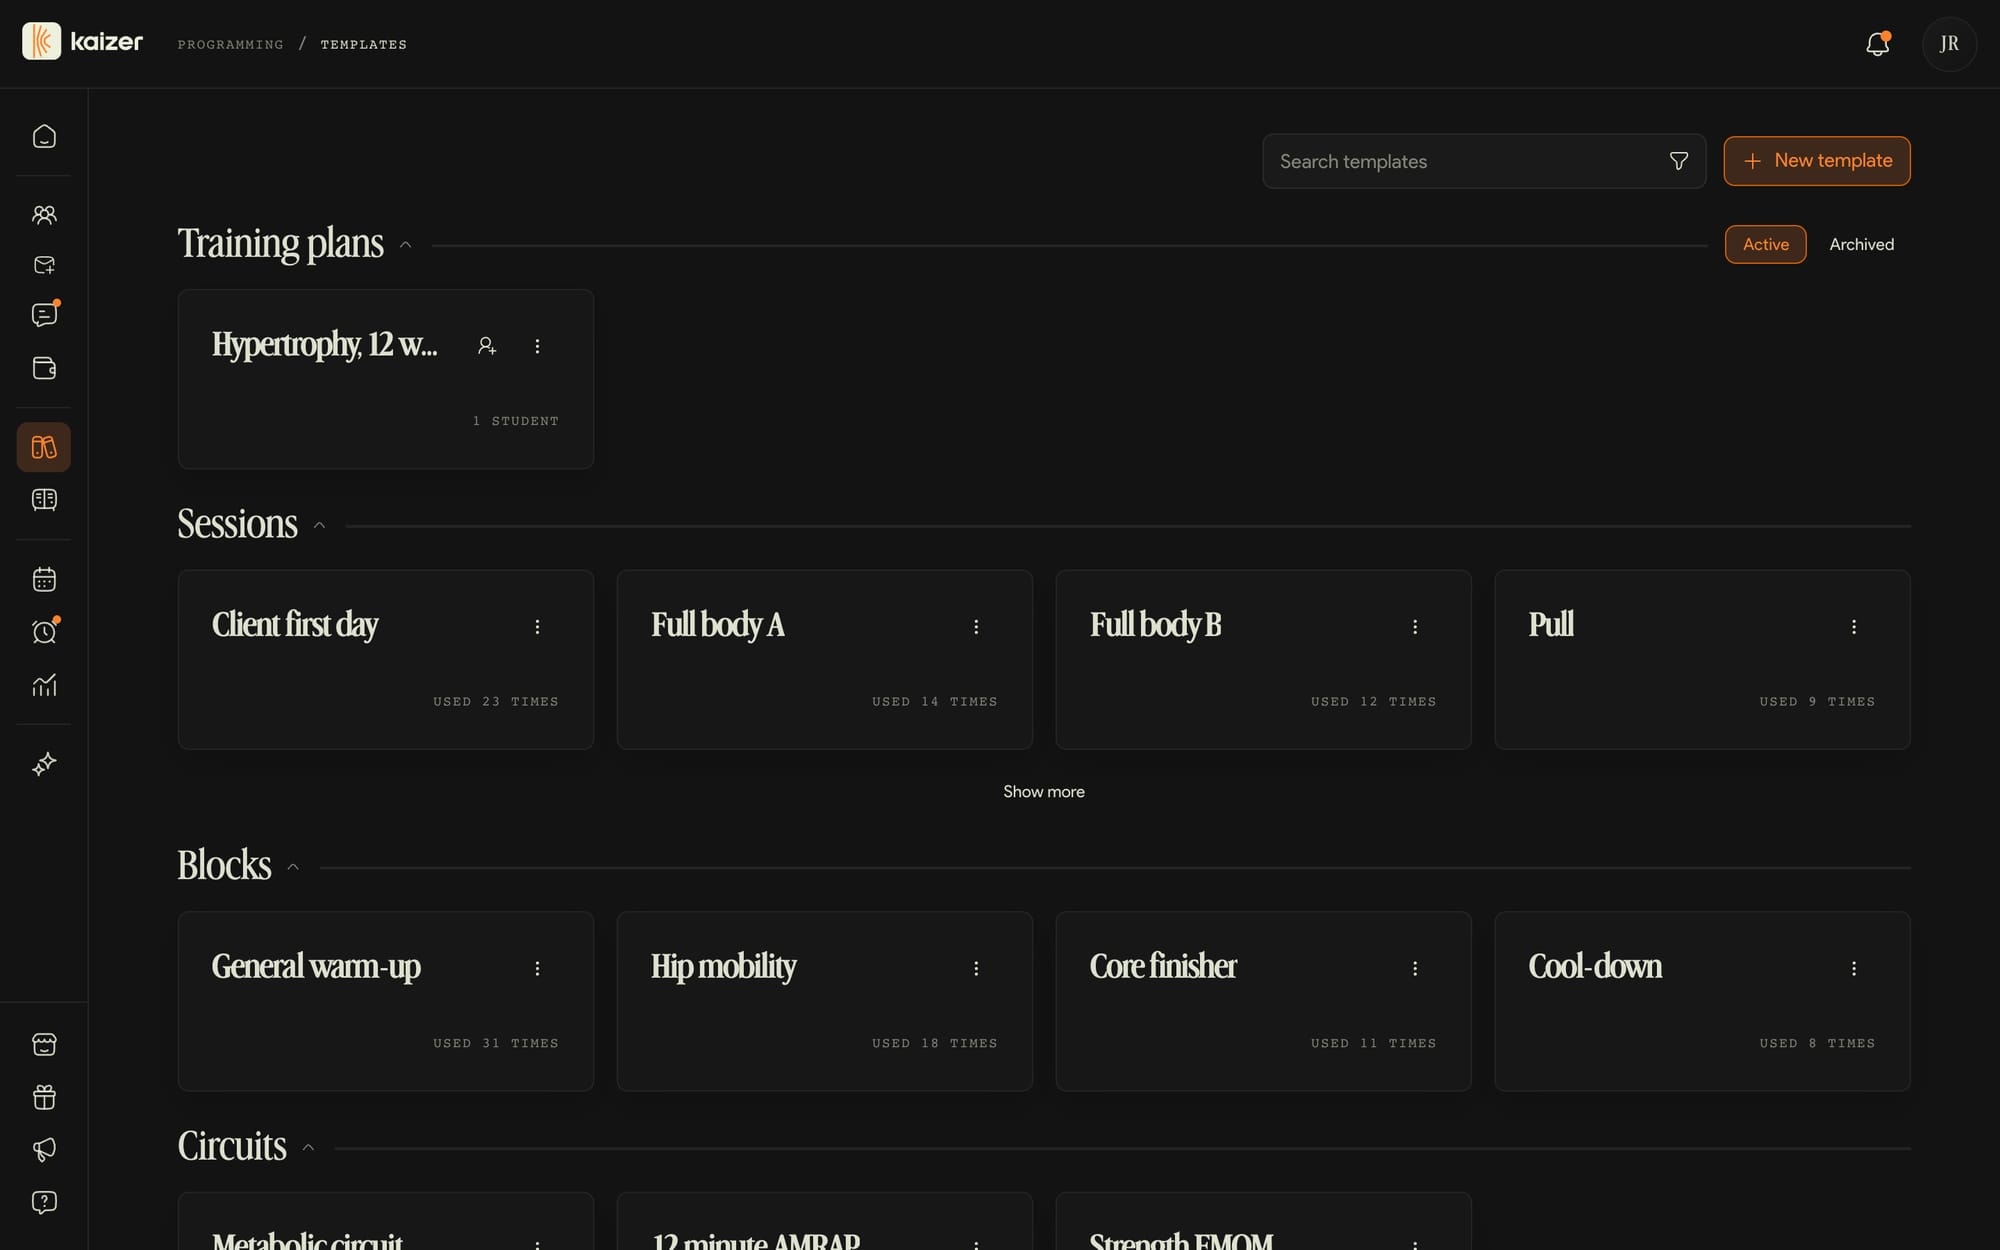
Task: Click Show more under Sessions
Action: pos(1044,792)
